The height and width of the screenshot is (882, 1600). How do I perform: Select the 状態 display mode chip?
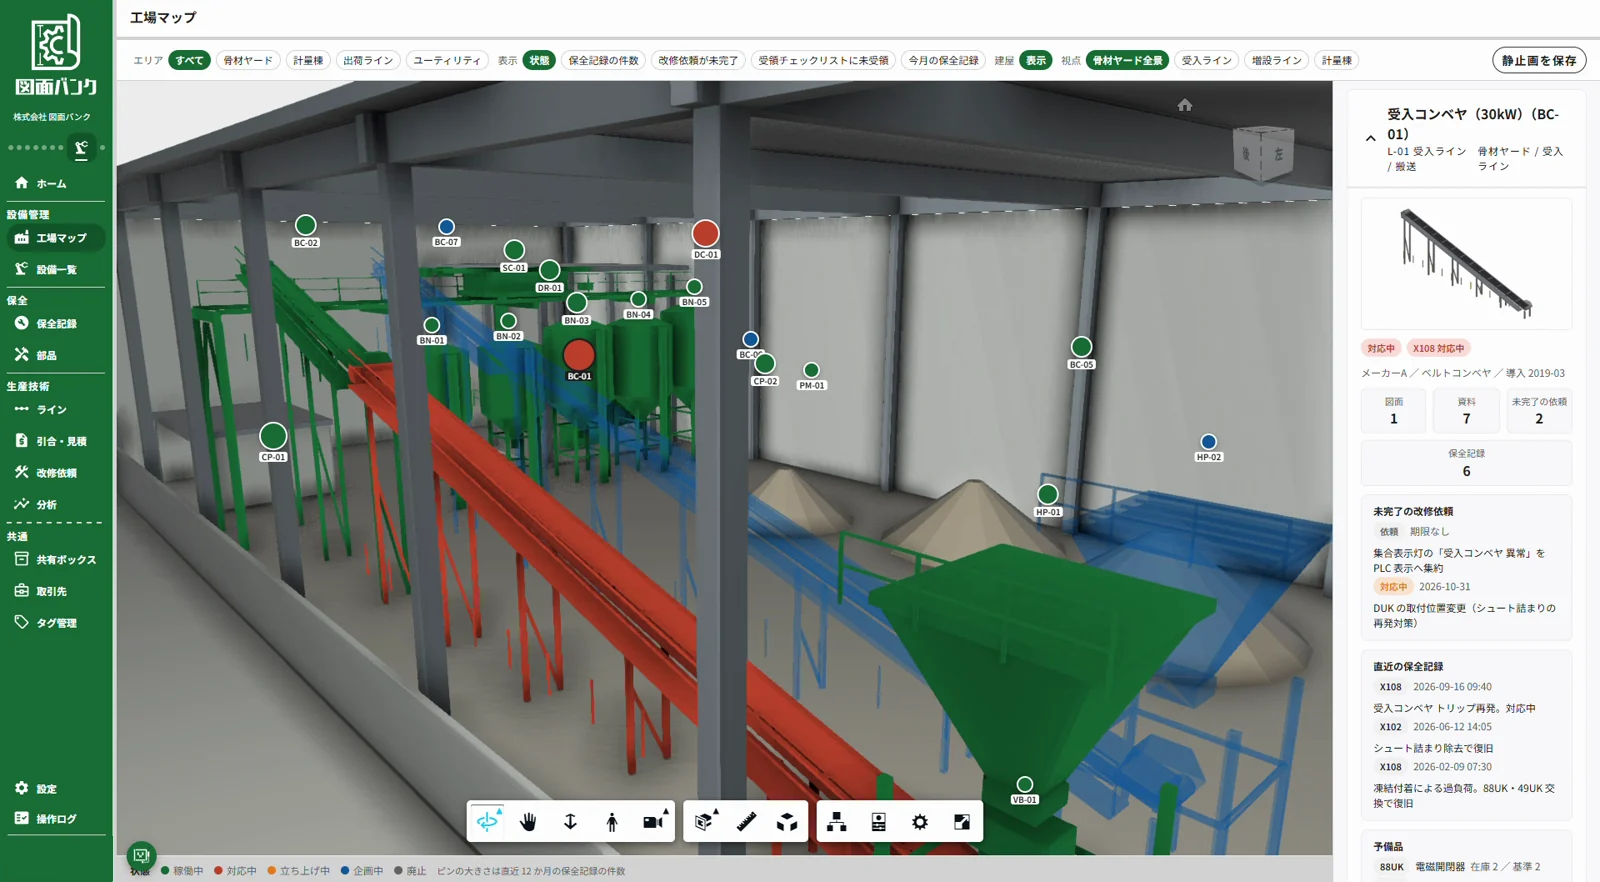coord(539,60)
